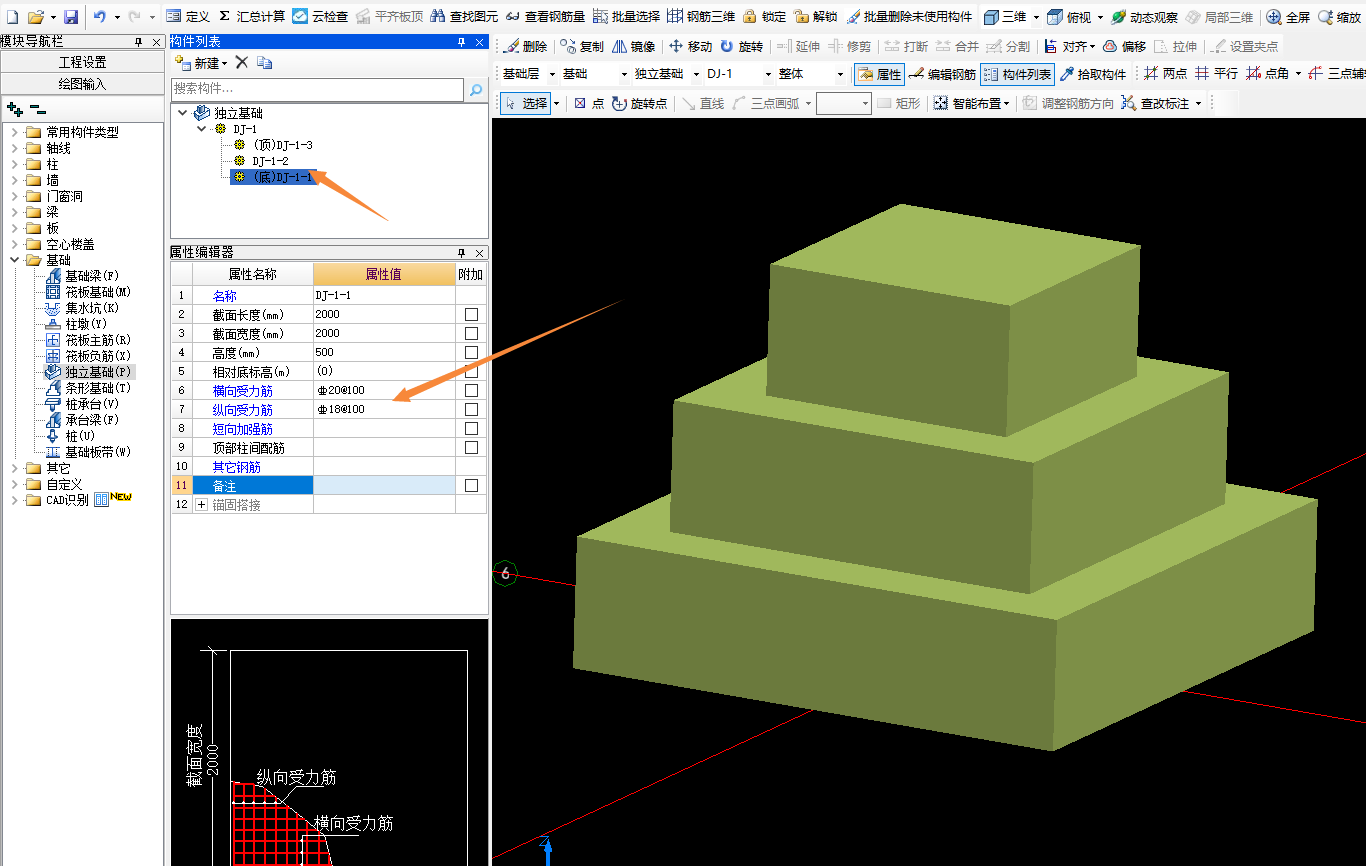Click the 缩放 zoom tool
This screenshot has height=866, width=1366.
(x=1339, y=17)
